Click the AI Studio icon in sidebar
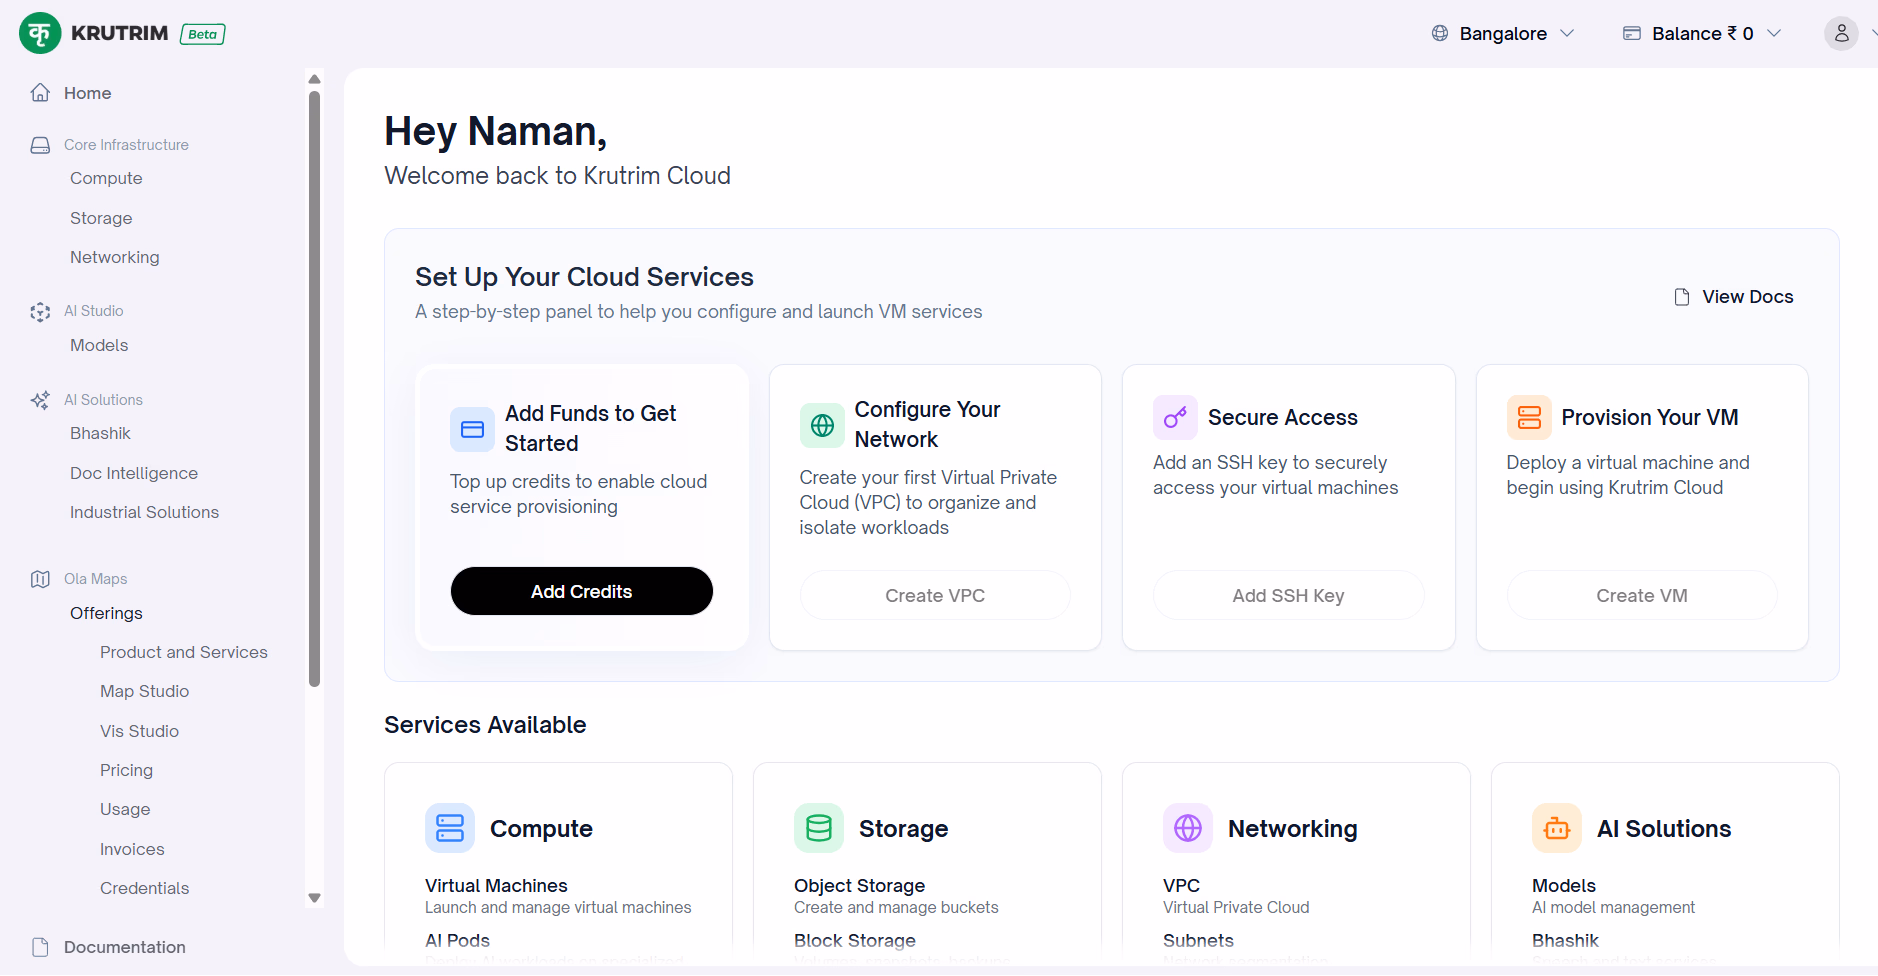The image size is (1878, 976). [x=40, y=312]
